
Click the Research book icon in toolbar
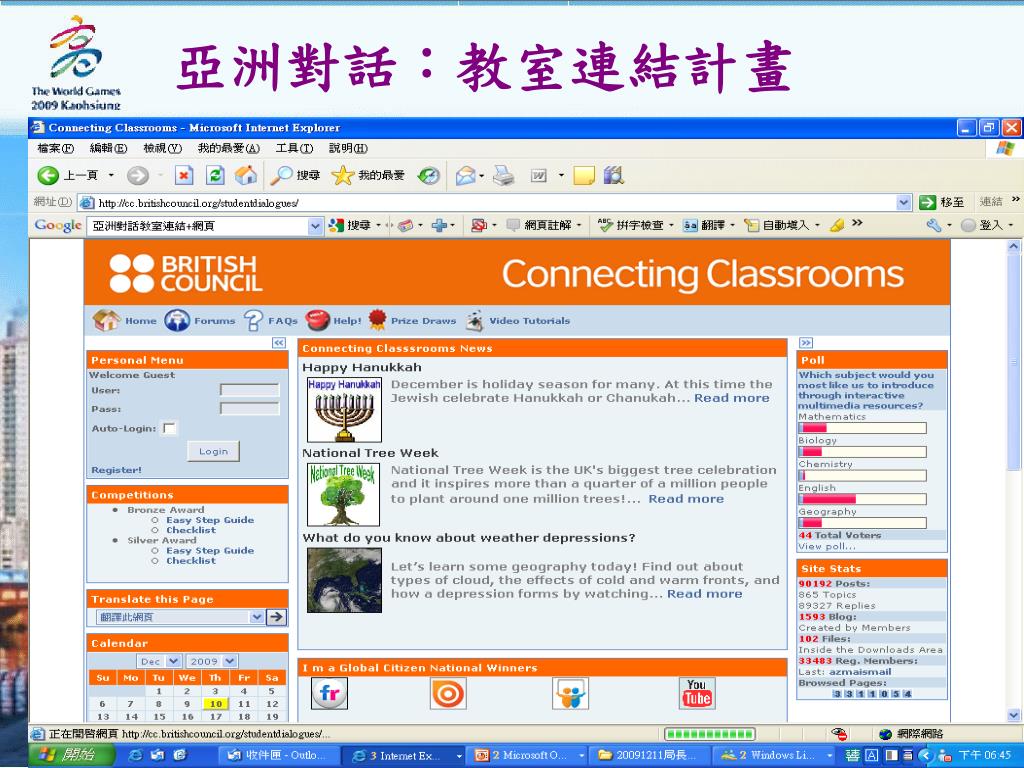[613, 175]
